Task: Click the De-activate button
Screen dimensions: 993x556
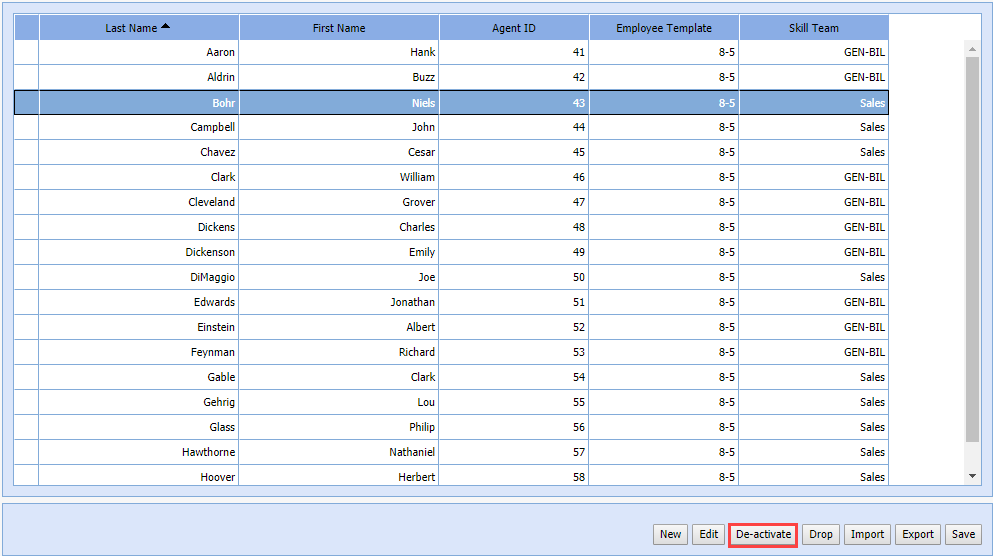Action: (763, 534)
